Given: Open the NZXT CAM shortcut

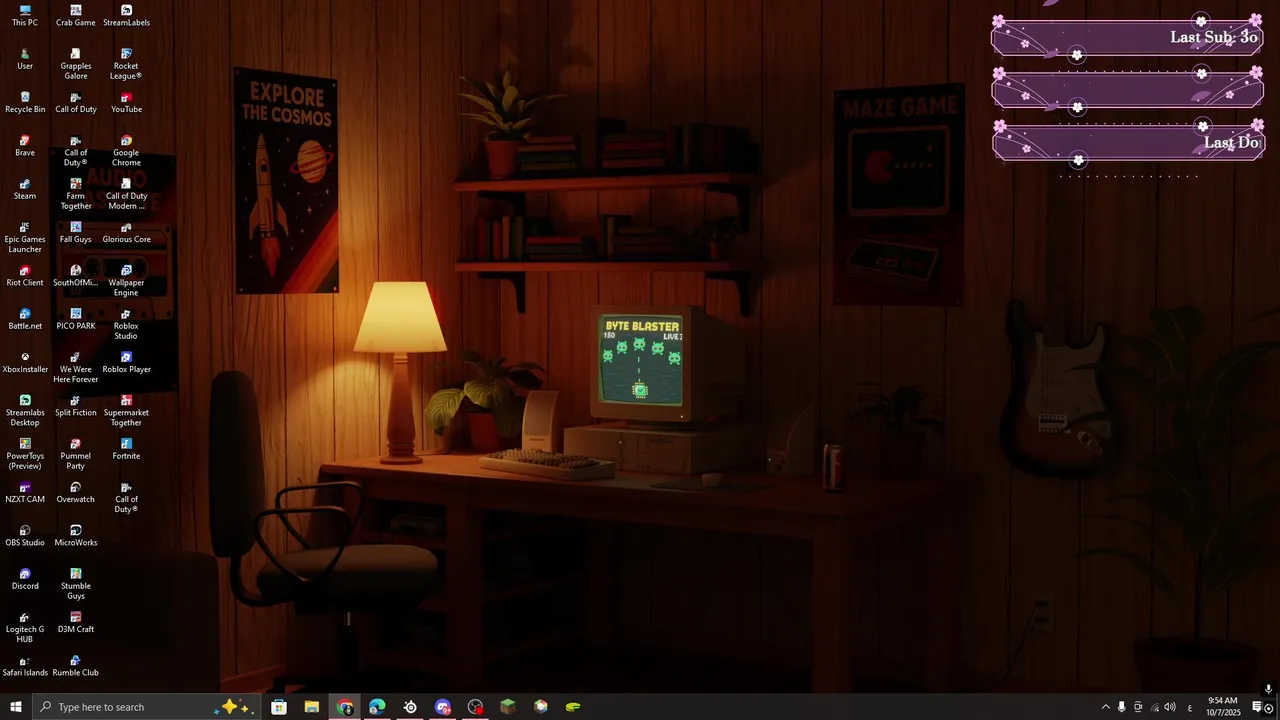Looking at the screenshot, I should coord(25,492).
